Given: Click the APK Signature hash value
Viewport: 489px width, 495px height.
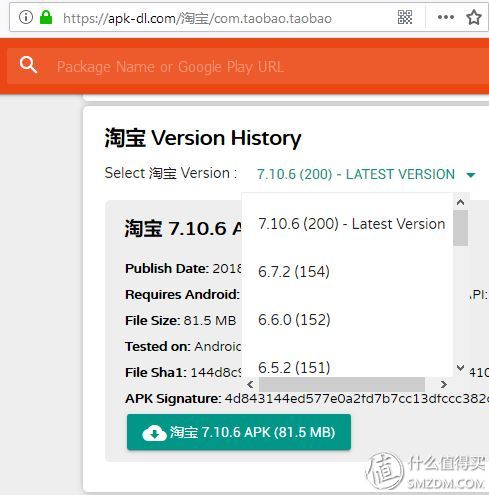Looking at the screenshot, I should [357, 398].
